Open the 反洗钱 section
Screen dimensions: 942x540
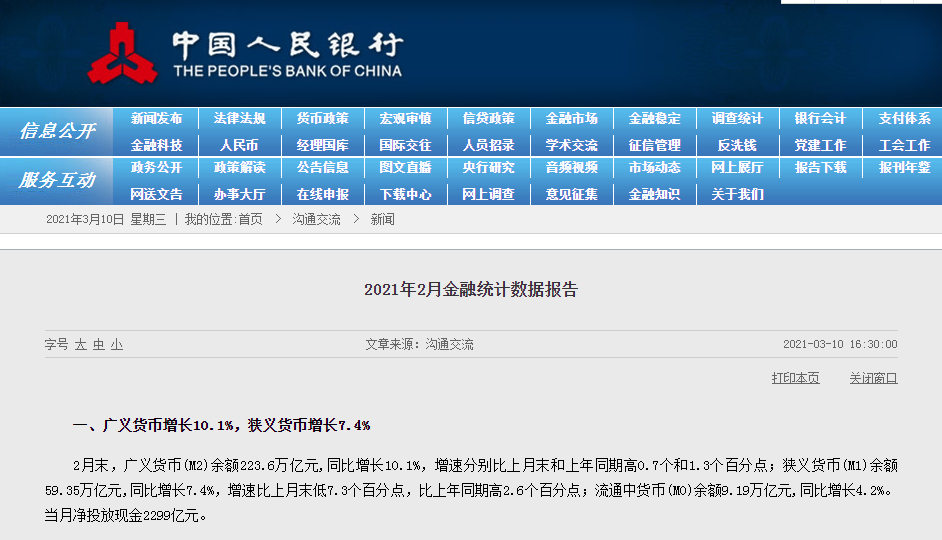point(737,145)
